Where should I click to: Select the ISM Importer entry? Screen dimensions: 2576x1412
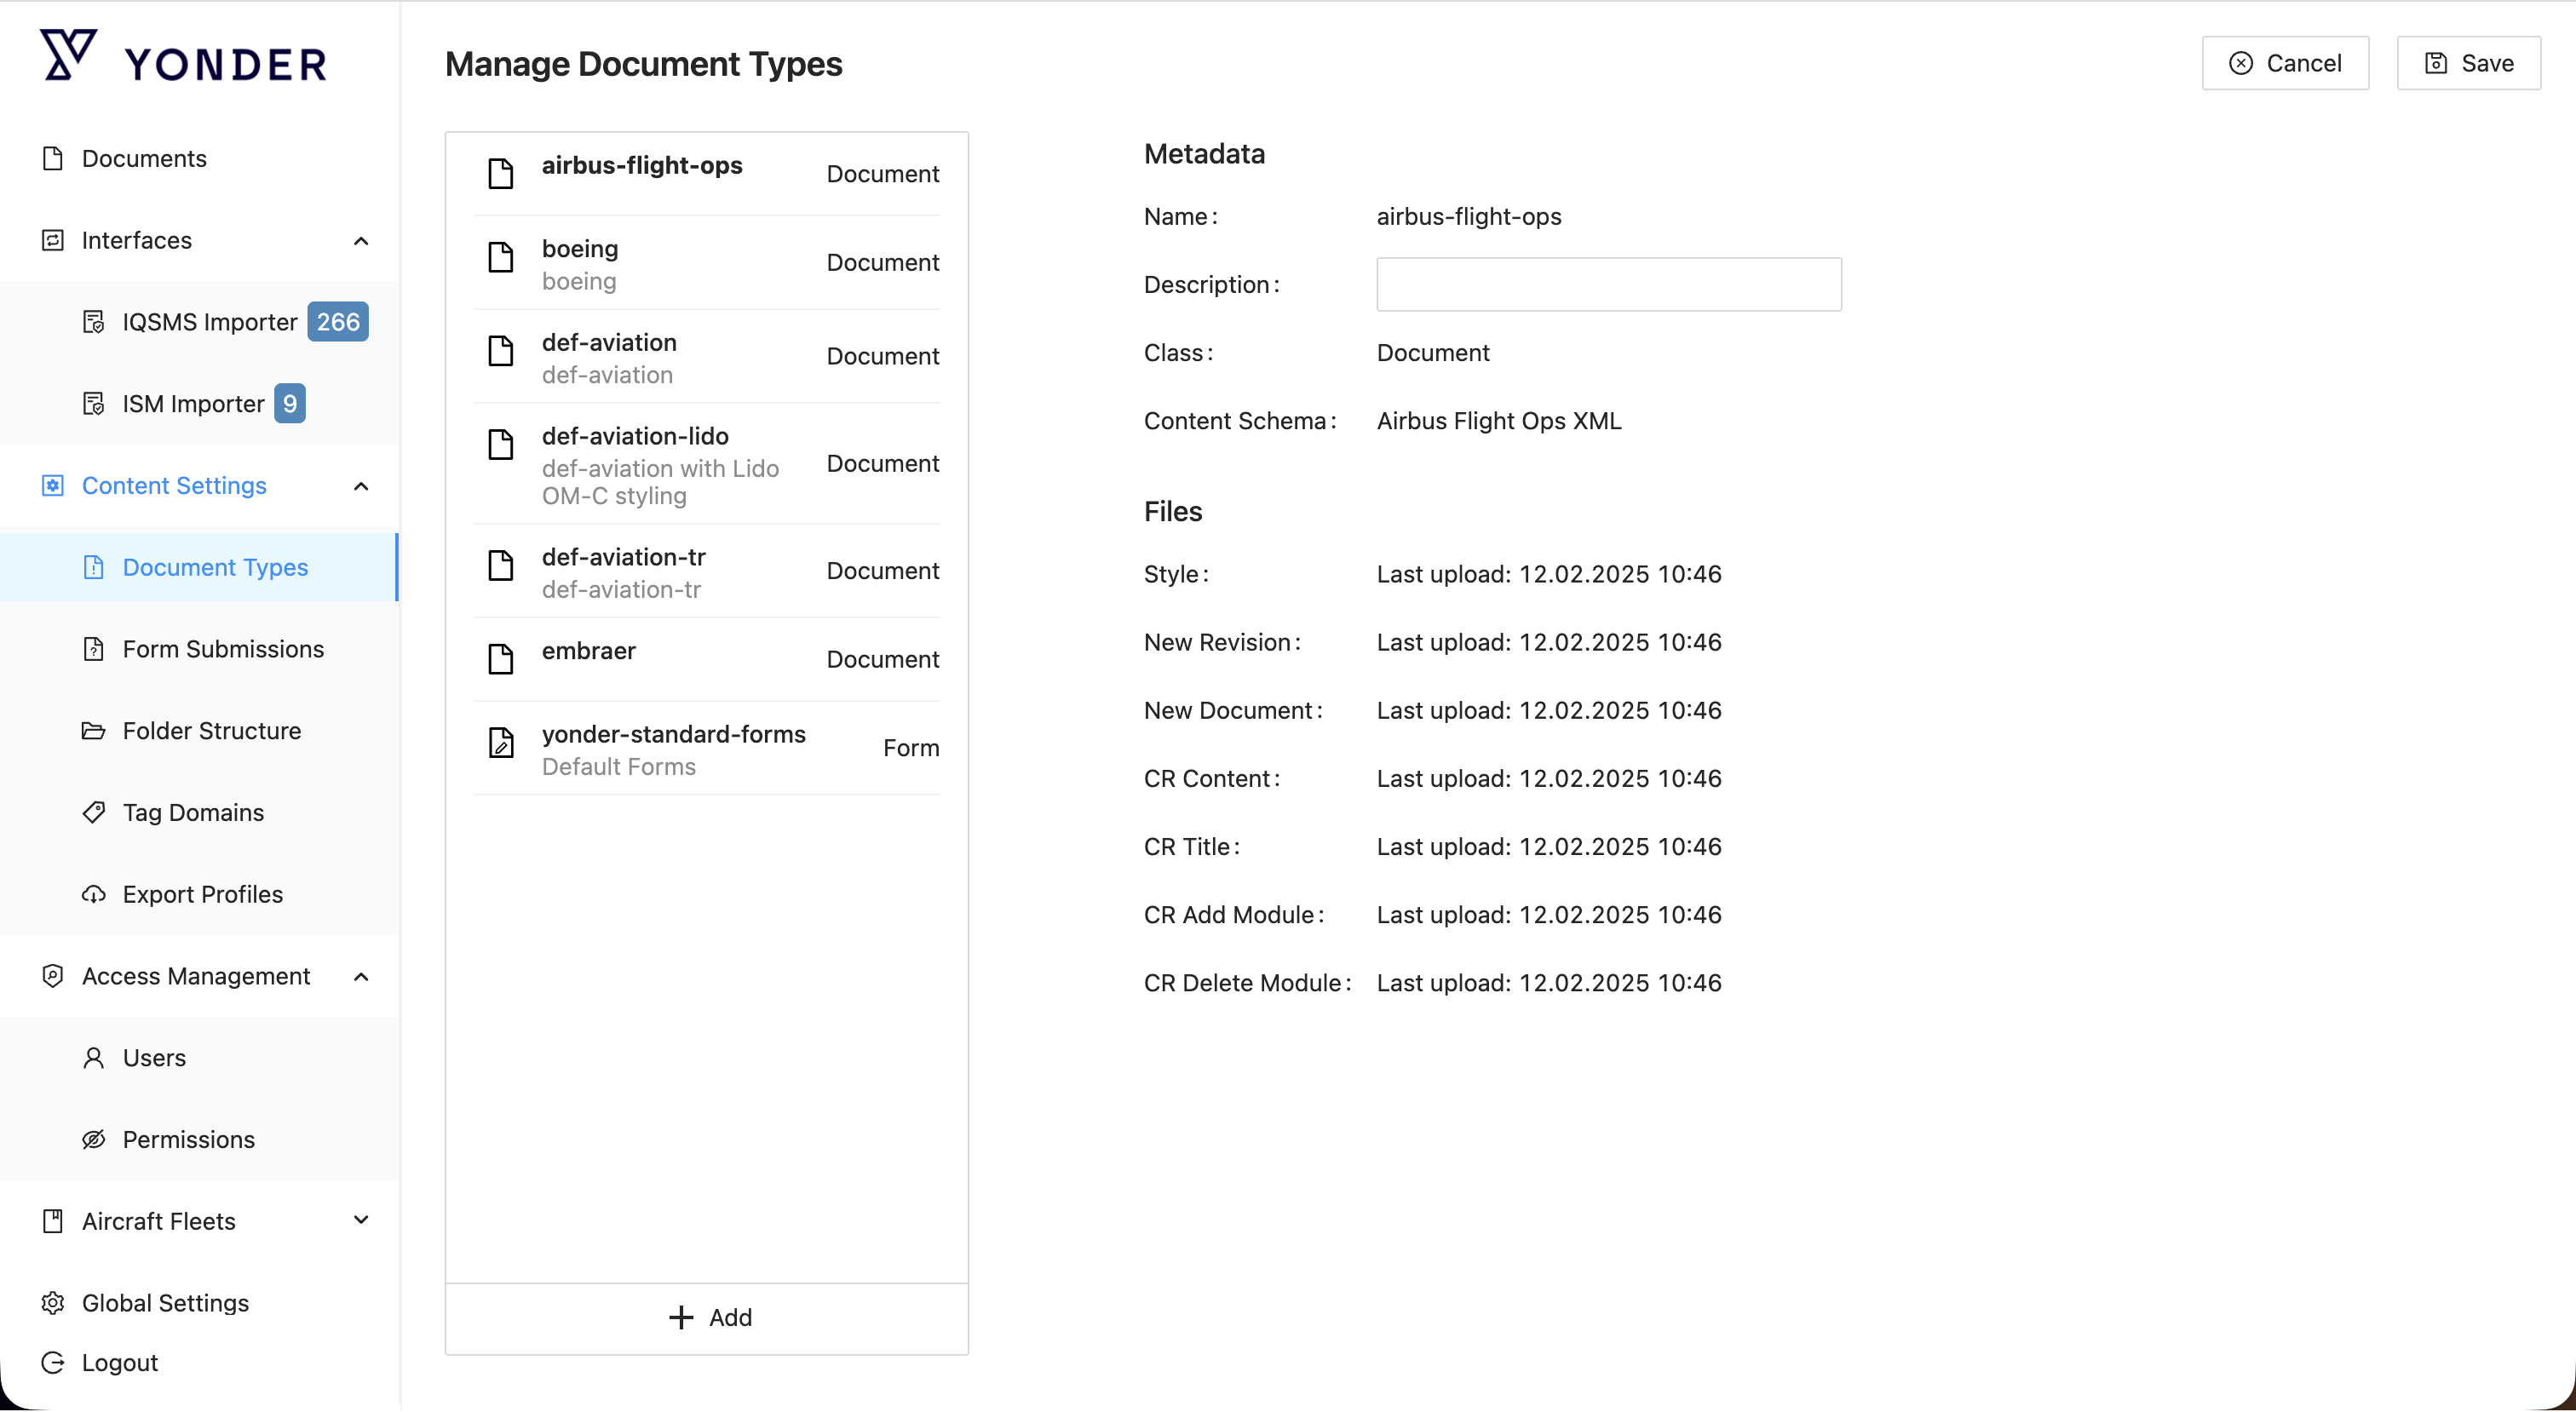coord(193,404)
